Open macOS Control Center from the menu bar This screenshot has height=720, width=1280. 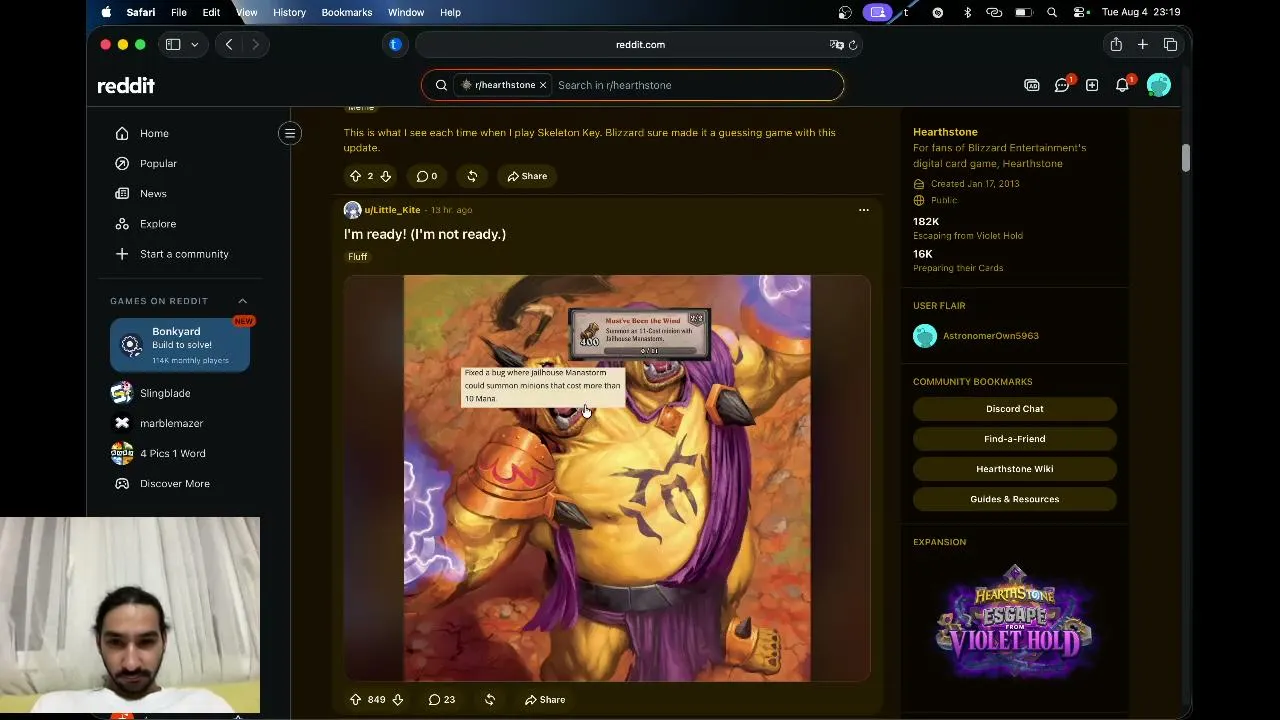tap(1080, 12)
